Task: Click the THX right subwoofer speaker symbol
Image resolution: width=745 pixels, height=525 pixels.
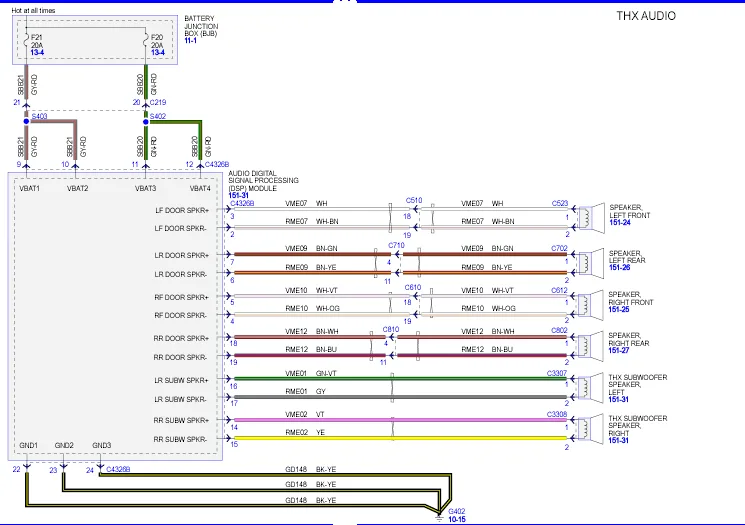Action: point(592,429)
